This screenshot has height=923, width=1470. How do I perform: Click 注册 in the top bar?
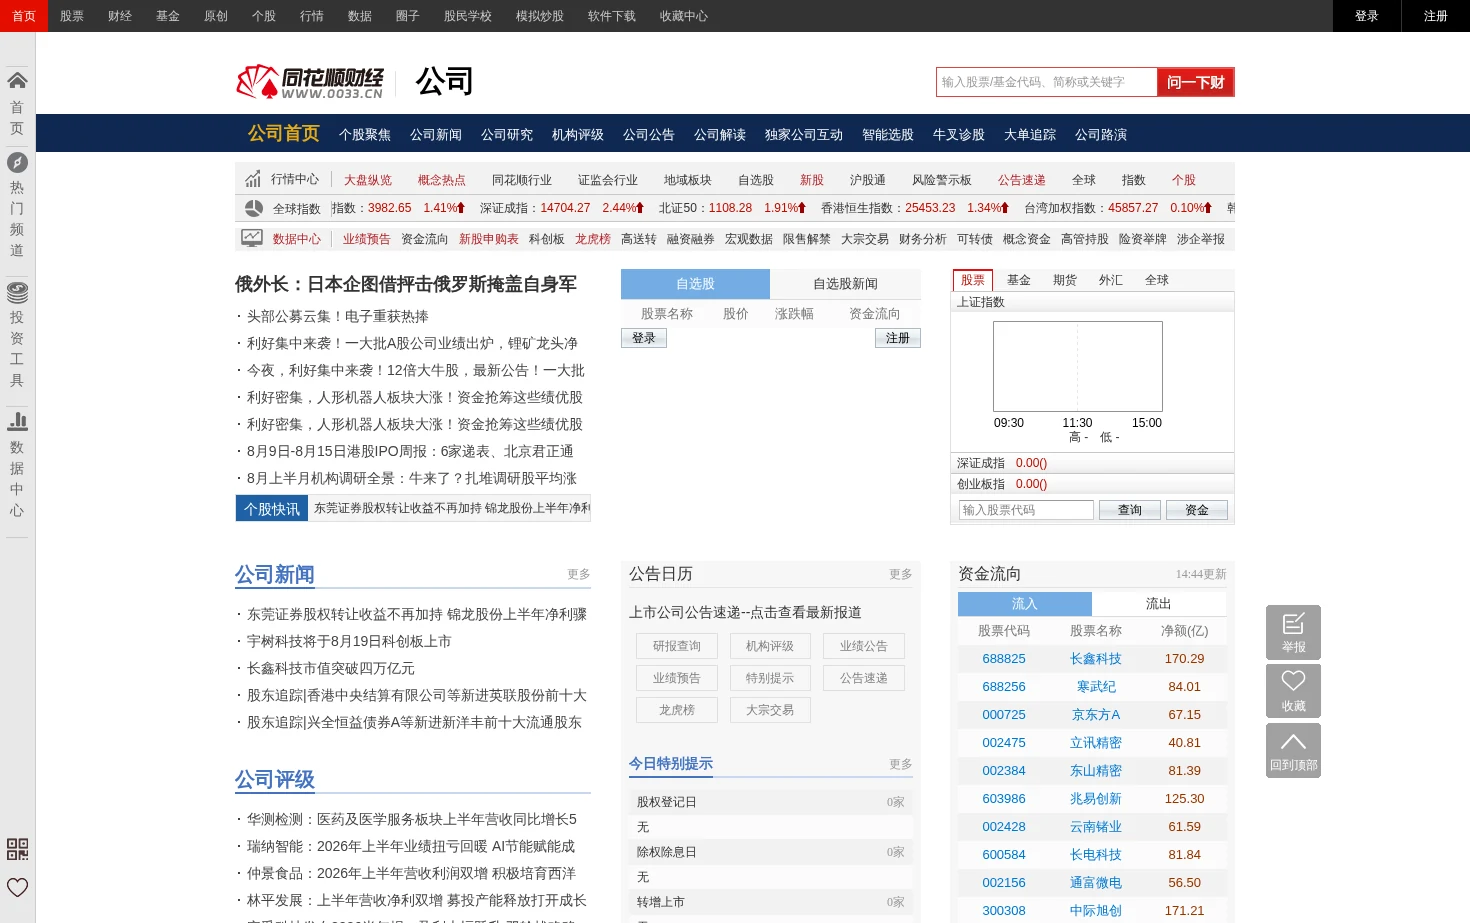pos(1436,16)
